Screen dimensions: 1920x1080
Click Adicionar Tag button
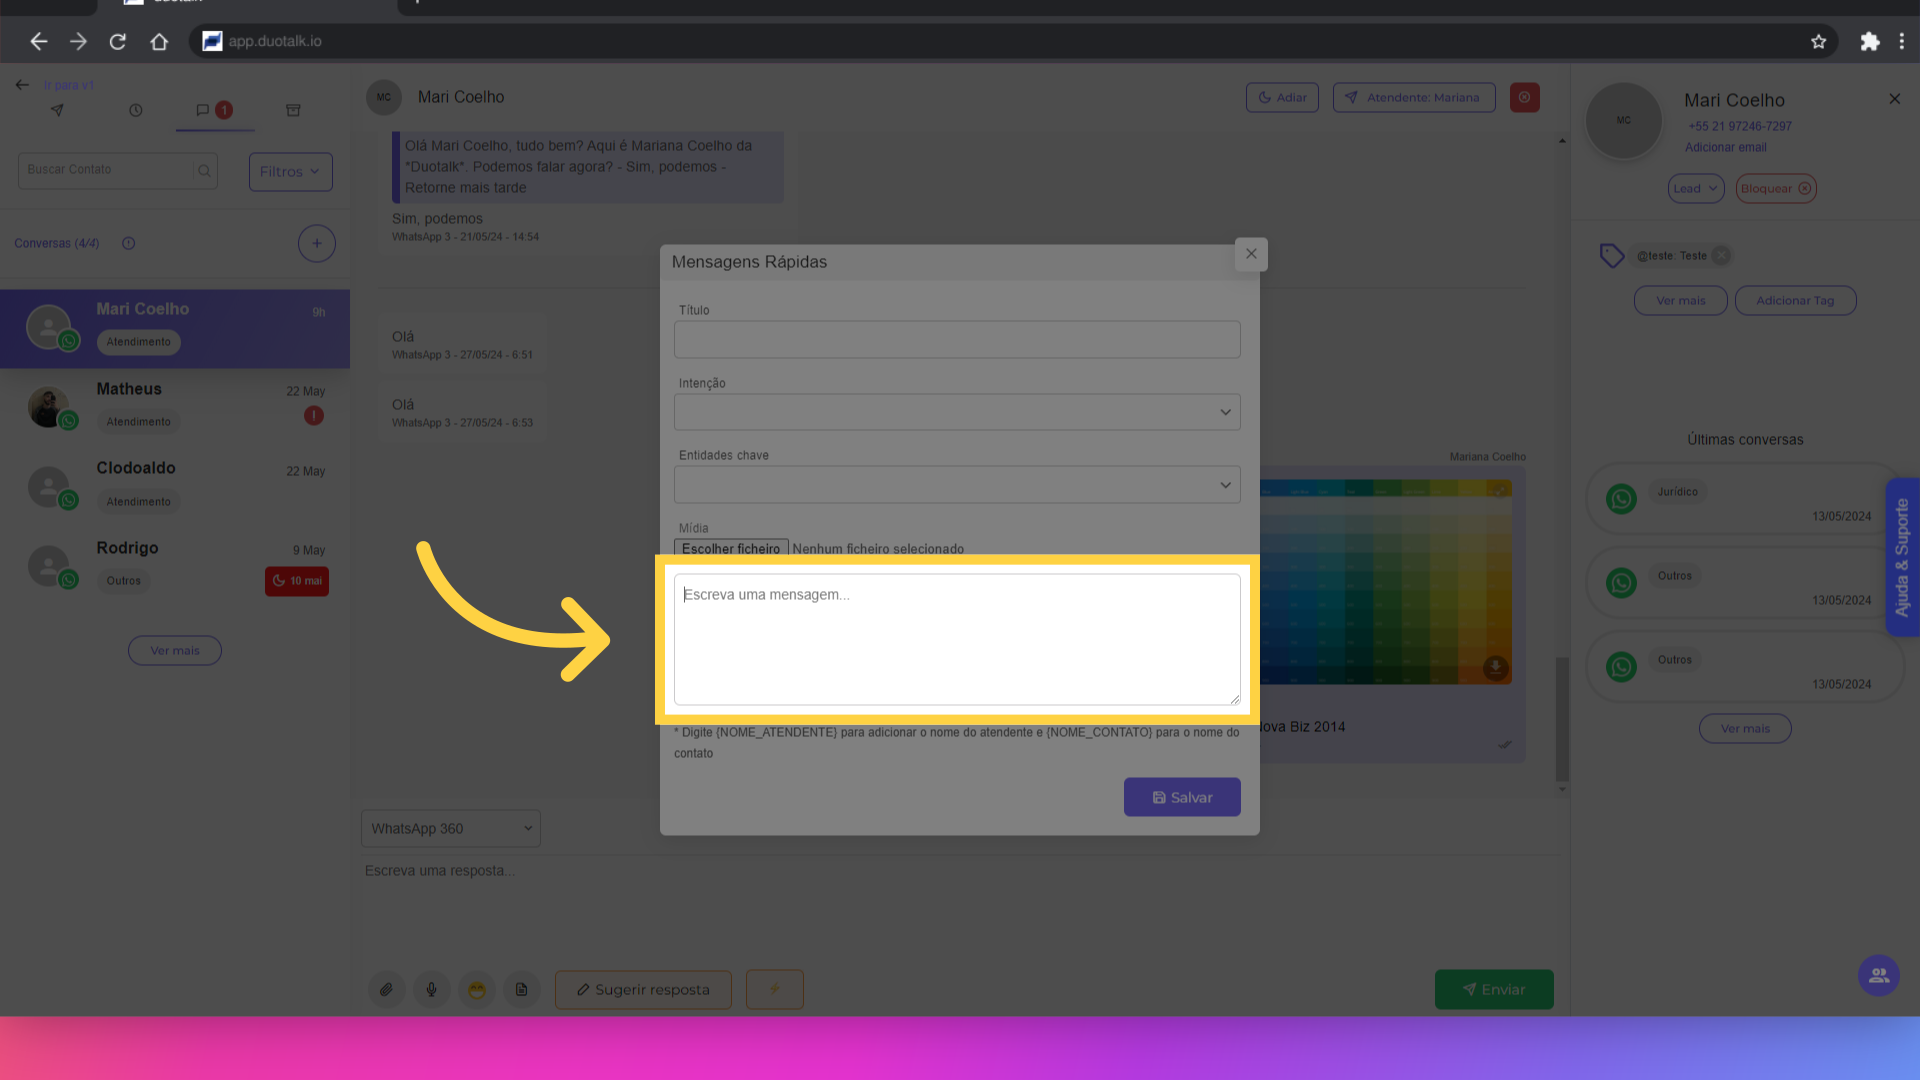click(x=1795, y=300)
